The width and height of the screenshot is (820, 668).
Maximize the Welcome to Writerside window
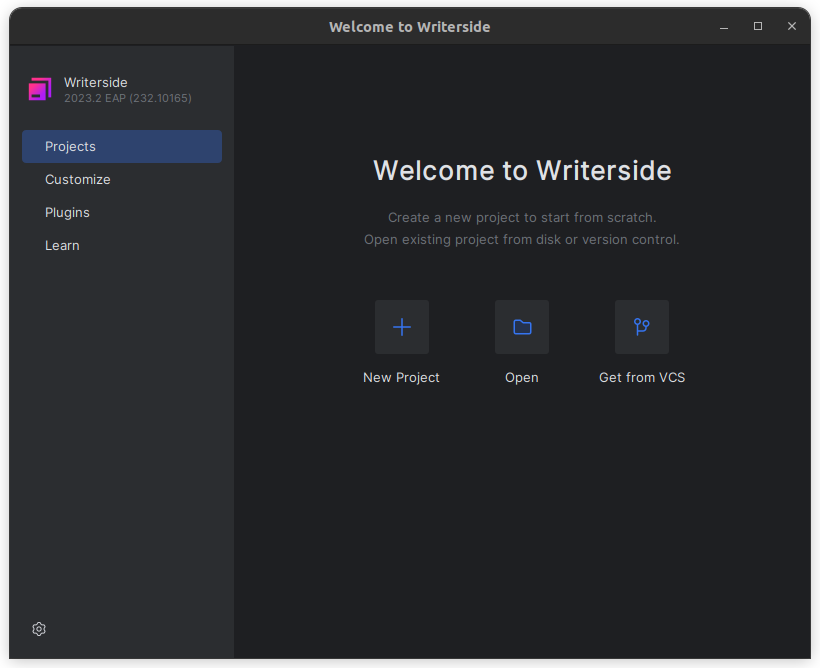(x=758, y=27)
